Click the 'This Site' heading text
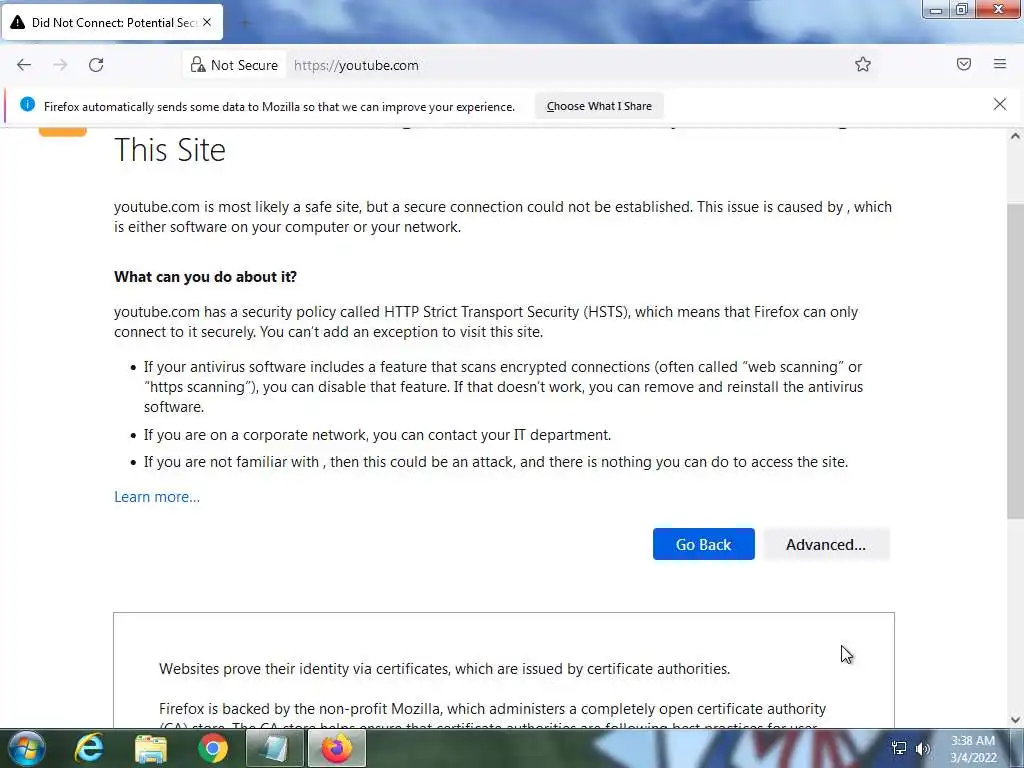This screenshot has width=1024, height=768. pos(170,150)
